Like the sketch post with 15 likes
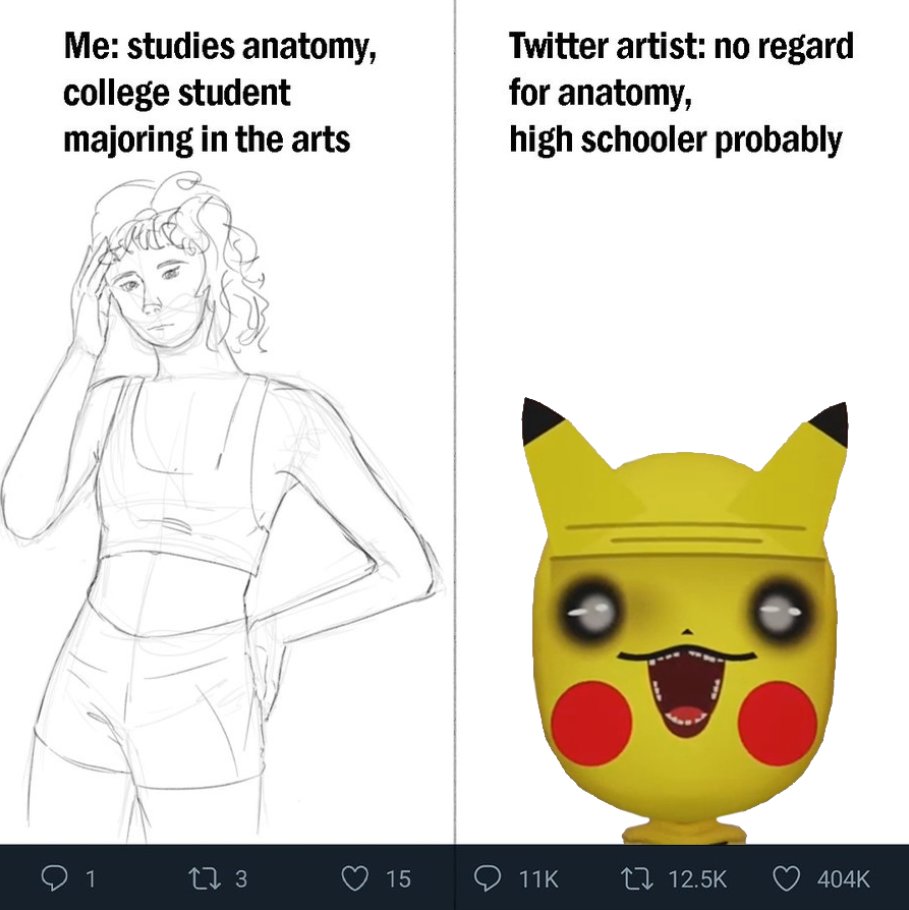Screen dimensions: 909x910 [355, 878]
